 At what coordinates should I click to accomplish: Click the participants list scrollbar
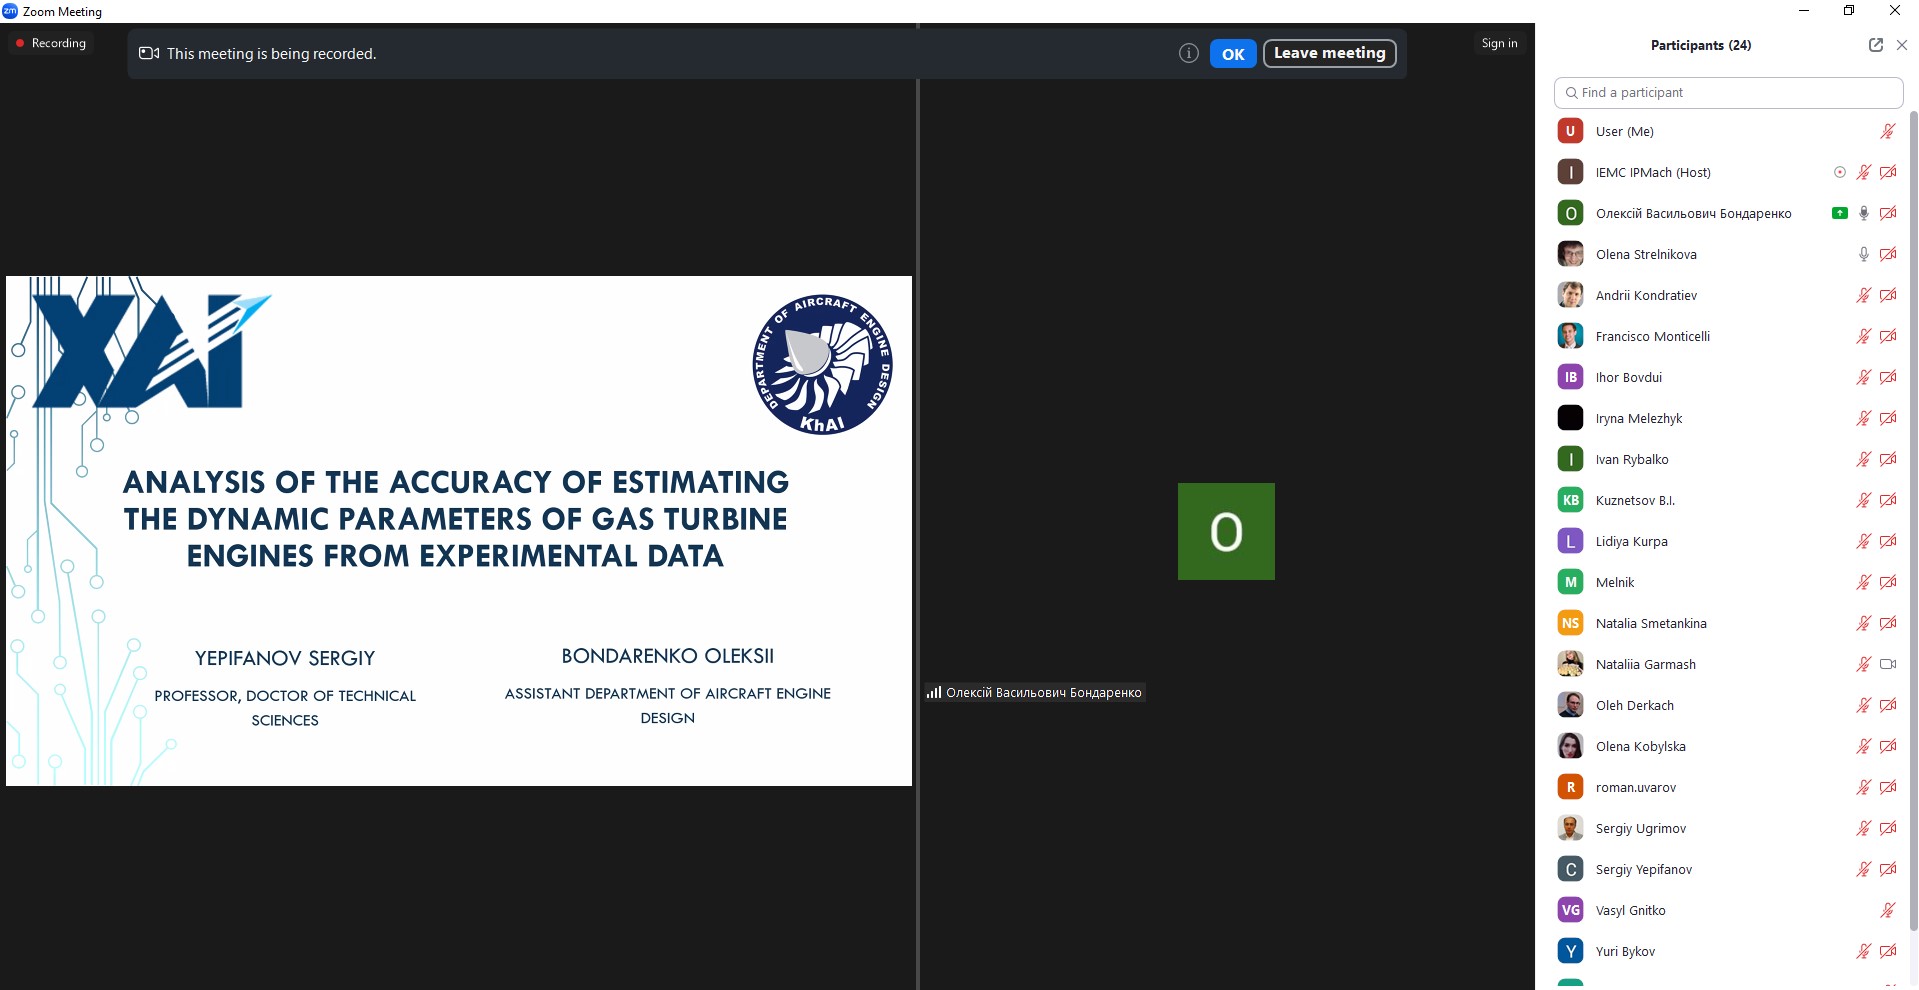click(x=1913, y=500)
